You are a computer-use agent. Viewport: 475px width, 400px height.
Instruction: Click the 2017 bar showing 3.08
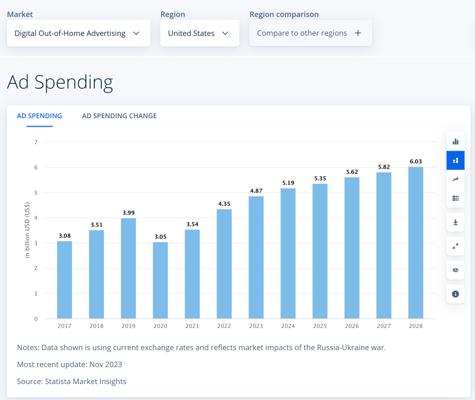64,280
